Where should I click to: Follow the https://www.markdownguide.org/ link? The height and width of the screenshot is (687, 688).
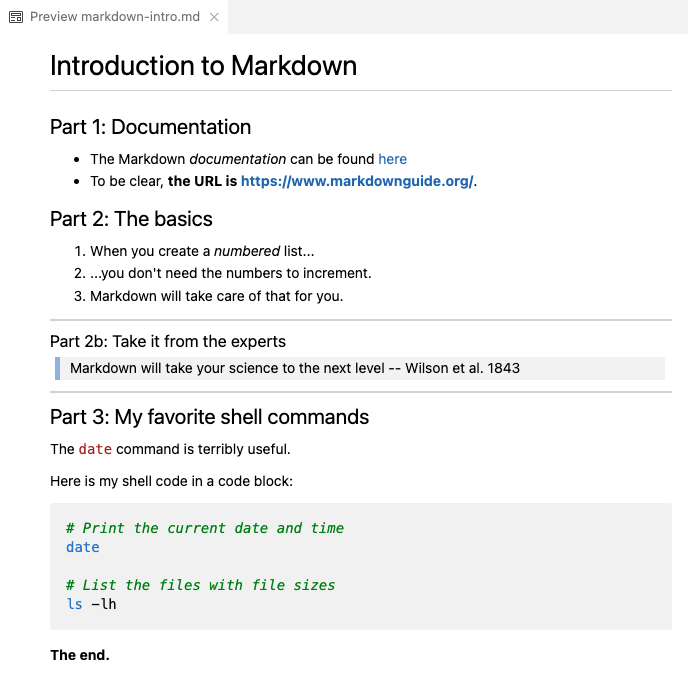click(x=357, y=181)
